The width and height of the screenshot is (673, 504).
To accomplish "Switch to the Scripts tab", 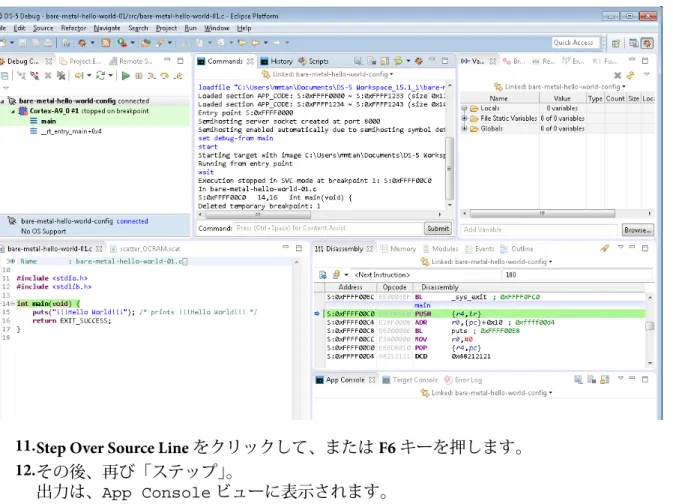I will [x=314, y=61].
